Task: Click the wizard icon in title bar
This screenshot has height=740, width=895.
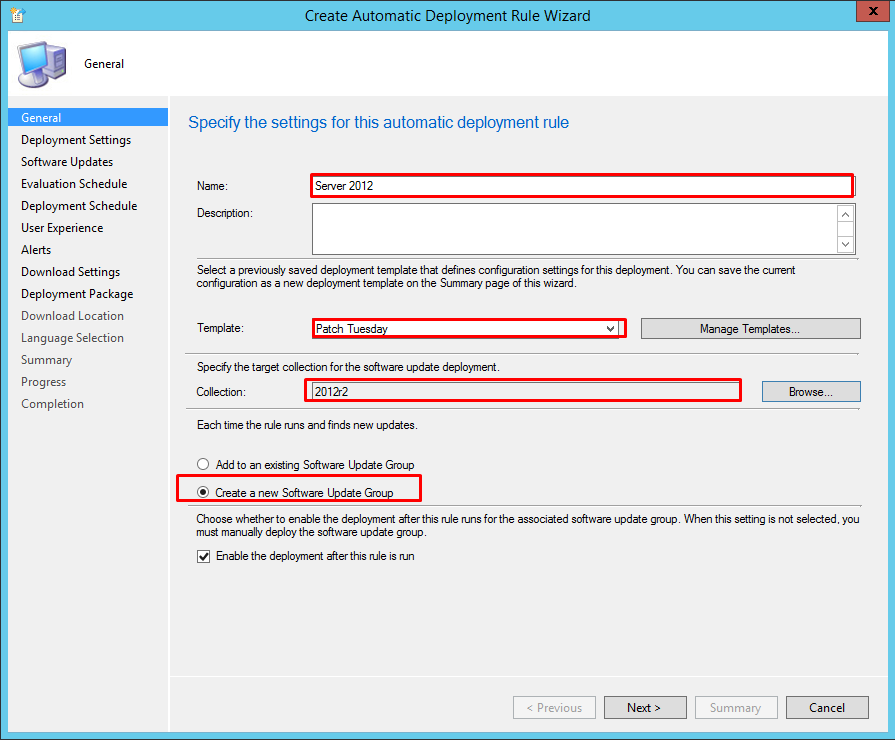Action: (17, 15)
